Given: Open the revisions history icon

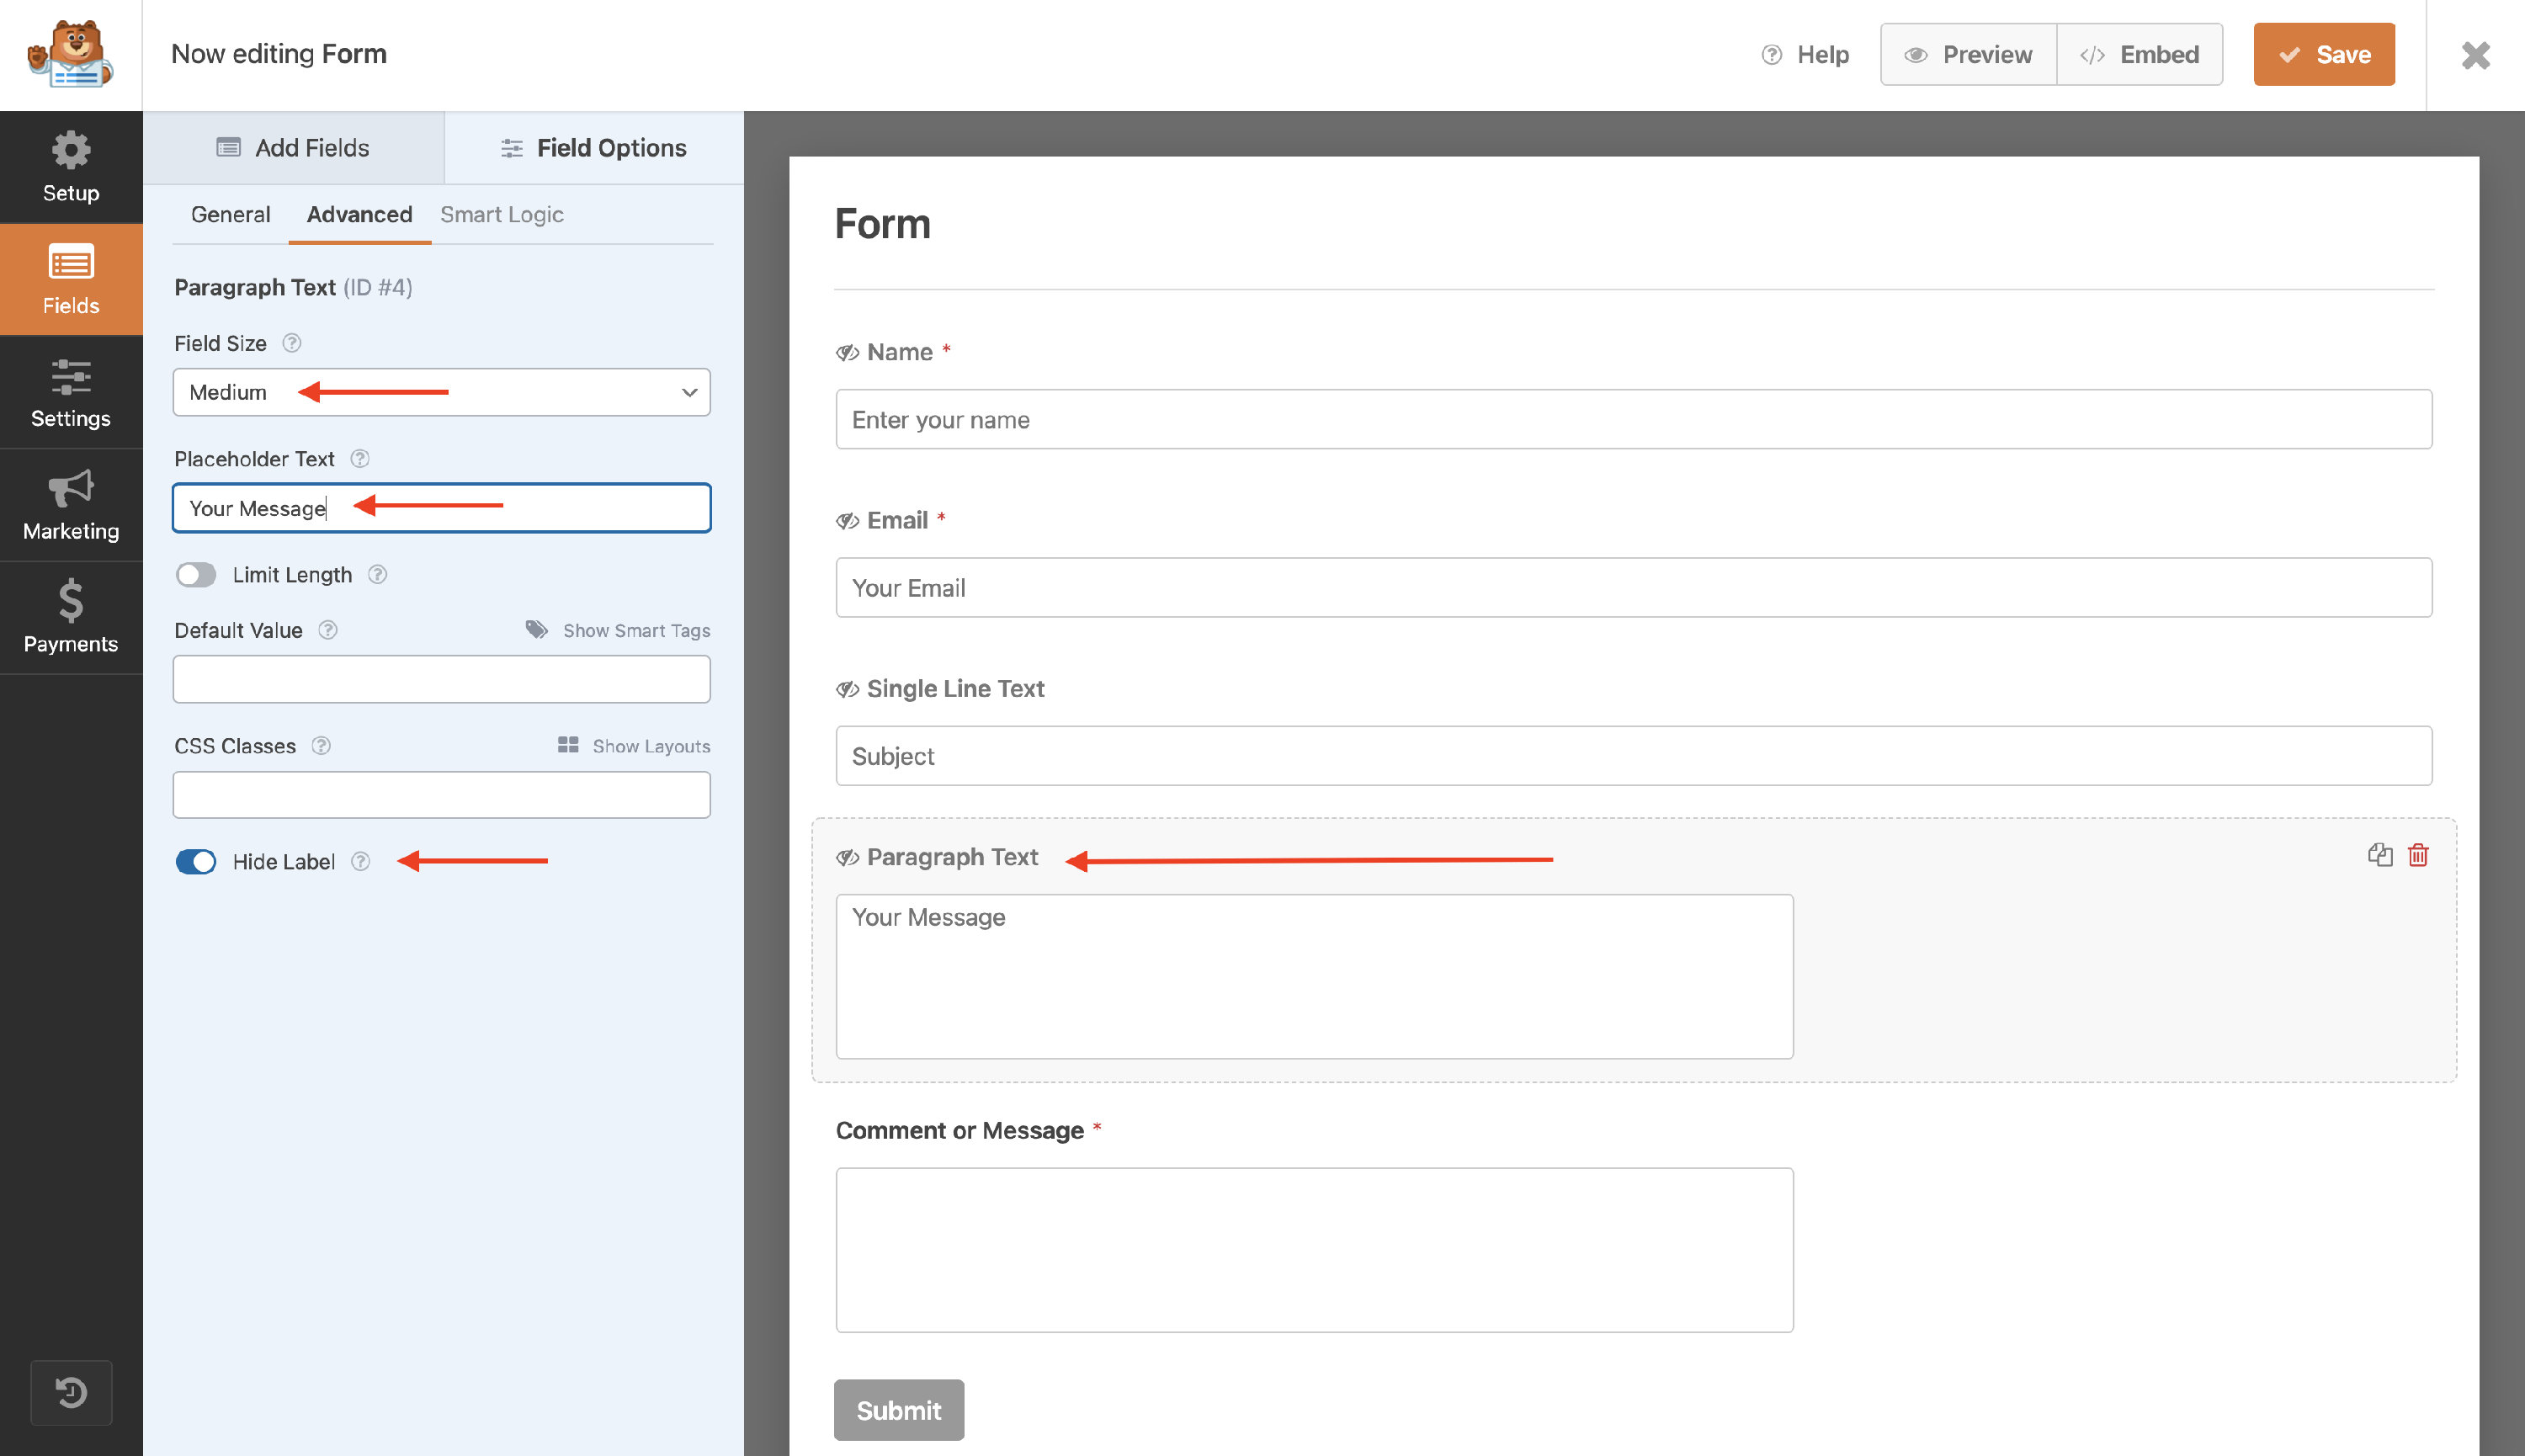Looking at the screenshot, I should point(71,1392).
